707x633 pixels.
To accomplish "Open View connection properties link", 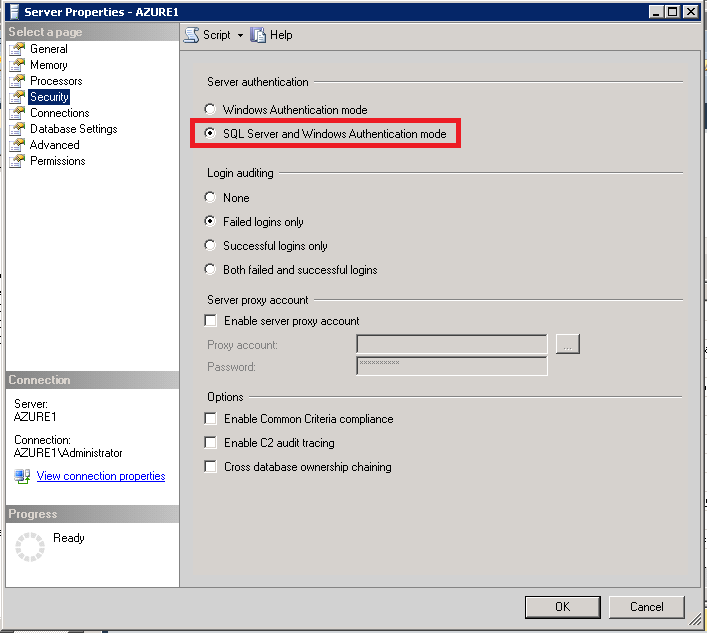I will tap(101, 476).
